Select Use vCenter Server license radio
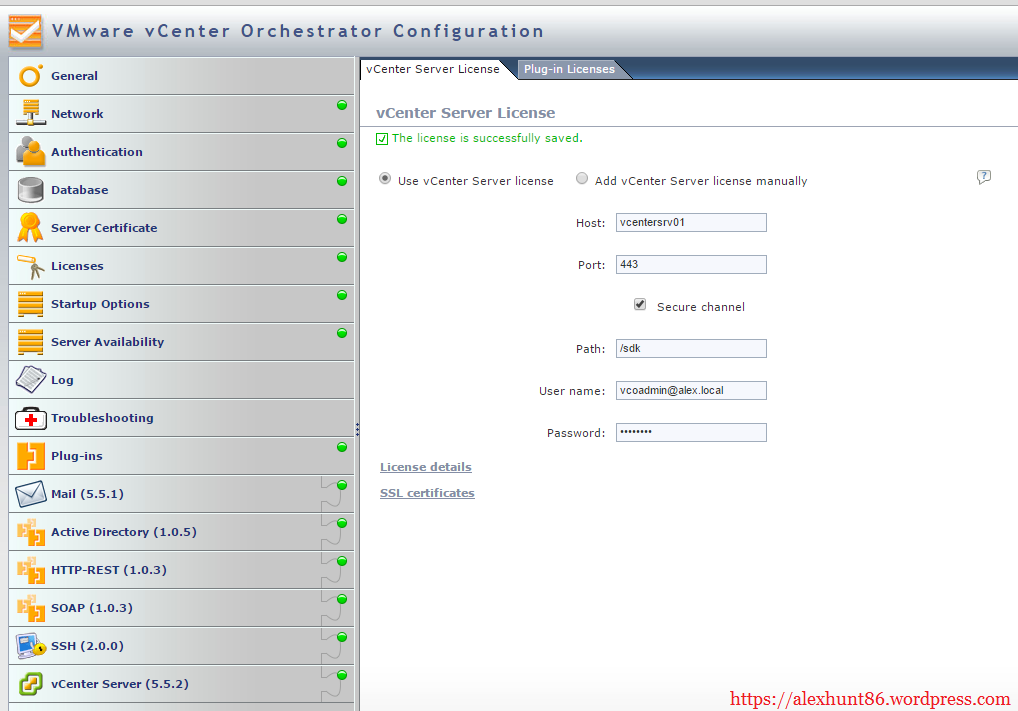 (x=385, y=178)
